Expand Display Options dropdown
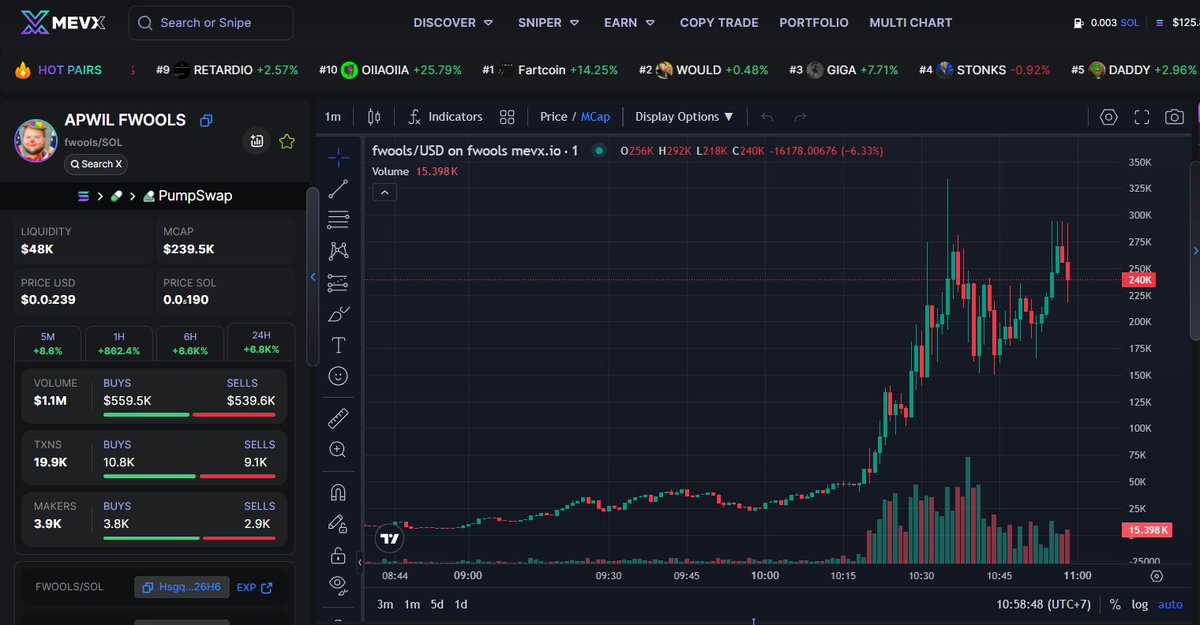Viewport: 1200px width, 625px height. pos(684,117)
